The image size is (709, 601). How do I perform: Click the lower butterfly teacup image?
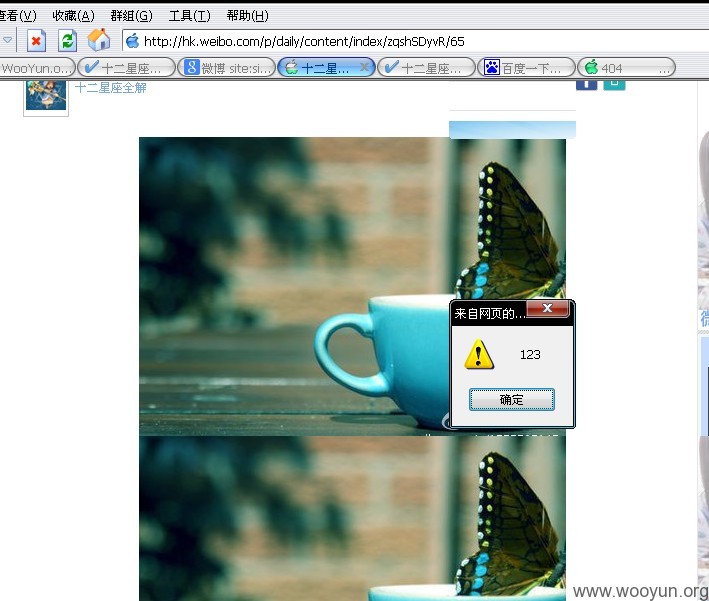(x=352, y=518)
